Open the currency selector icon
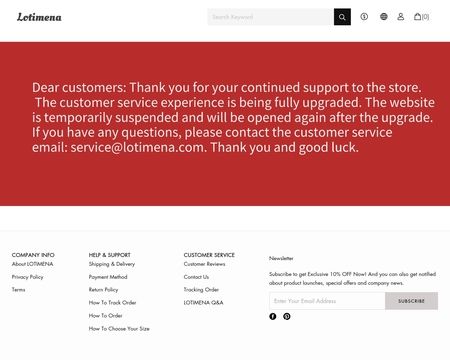Image resolution: width=450 pixels, height=360 pixels. (364, 16)
